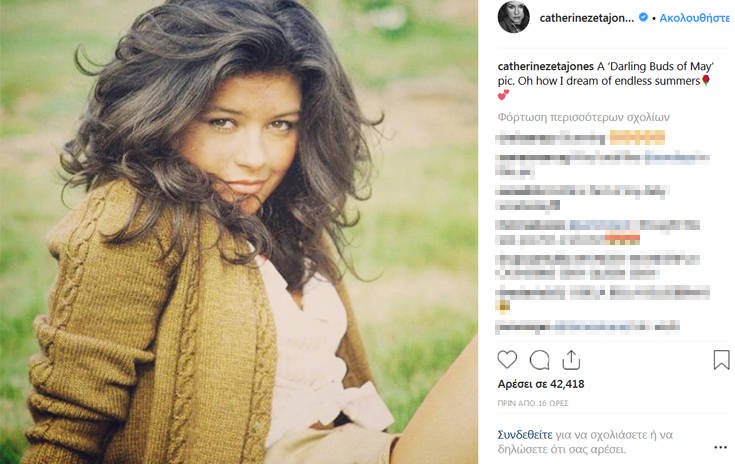This screenshot has height=464, width=735.
Task: Open post timestamp ΠΡΙΝ ΑΠΟ 16 ΩΡΕΣ
Action: pyautogui.click(x=533, y=403)
